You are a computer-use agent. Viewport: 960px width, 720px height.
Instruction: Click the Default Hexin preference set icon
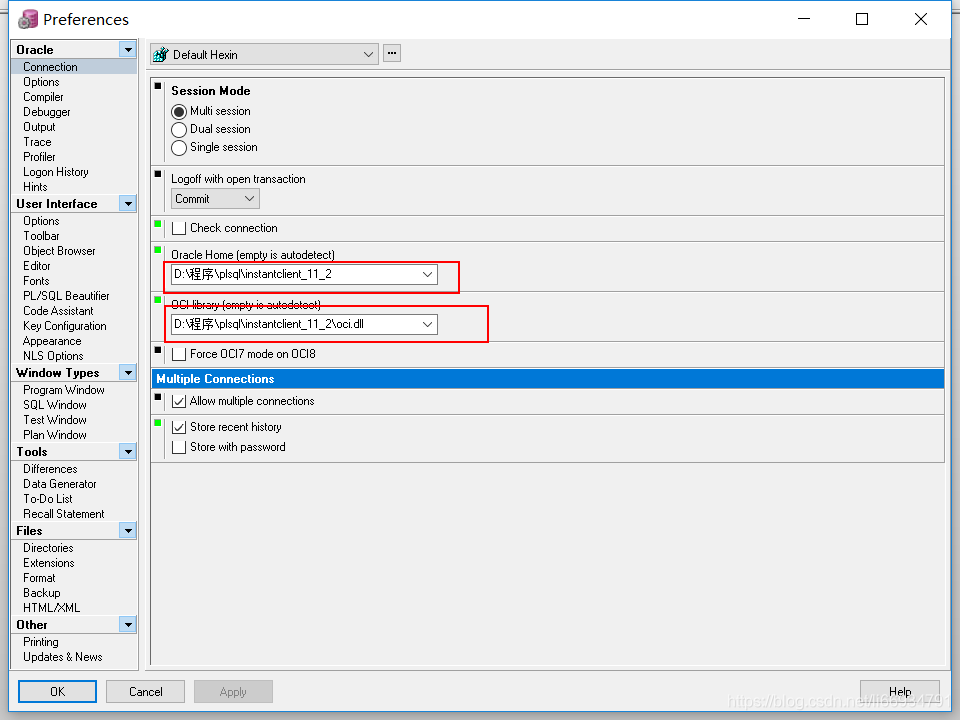[161, 54]
